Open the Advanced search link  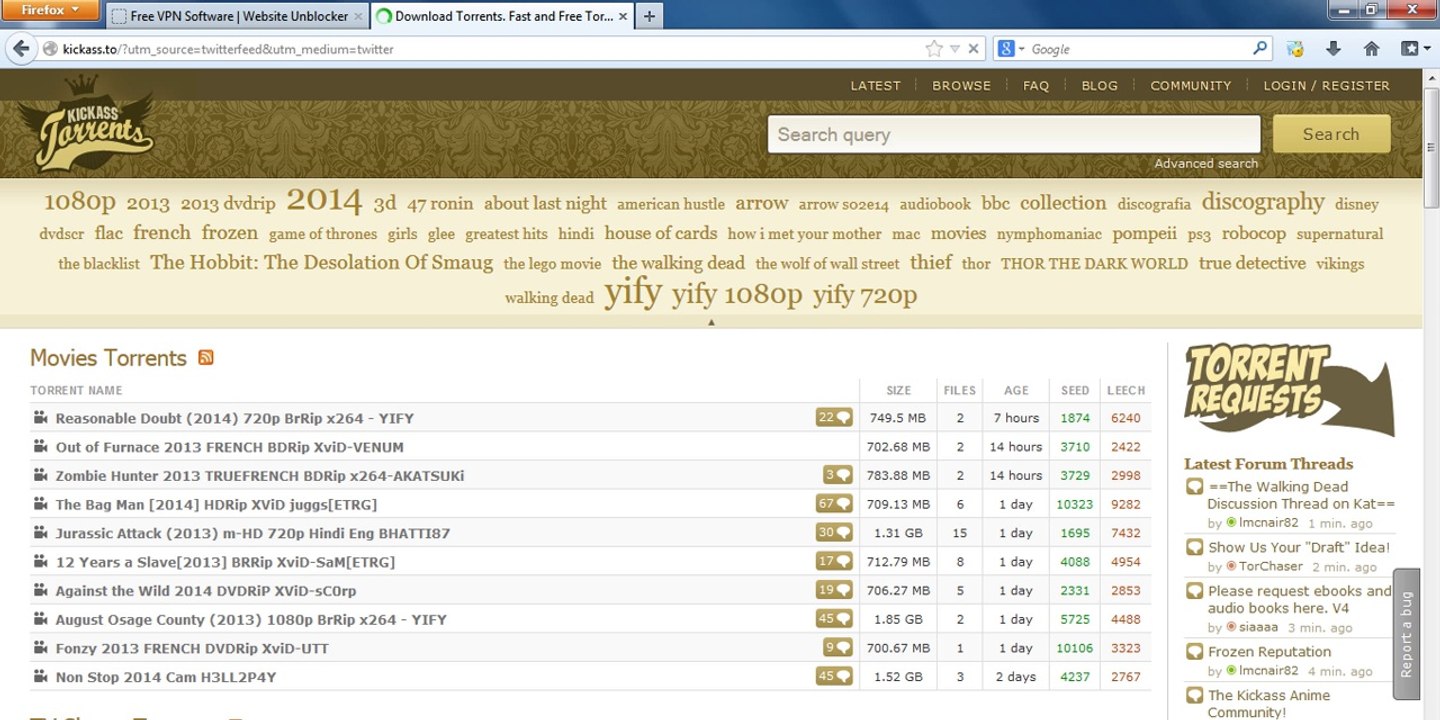coord(1206,163)
